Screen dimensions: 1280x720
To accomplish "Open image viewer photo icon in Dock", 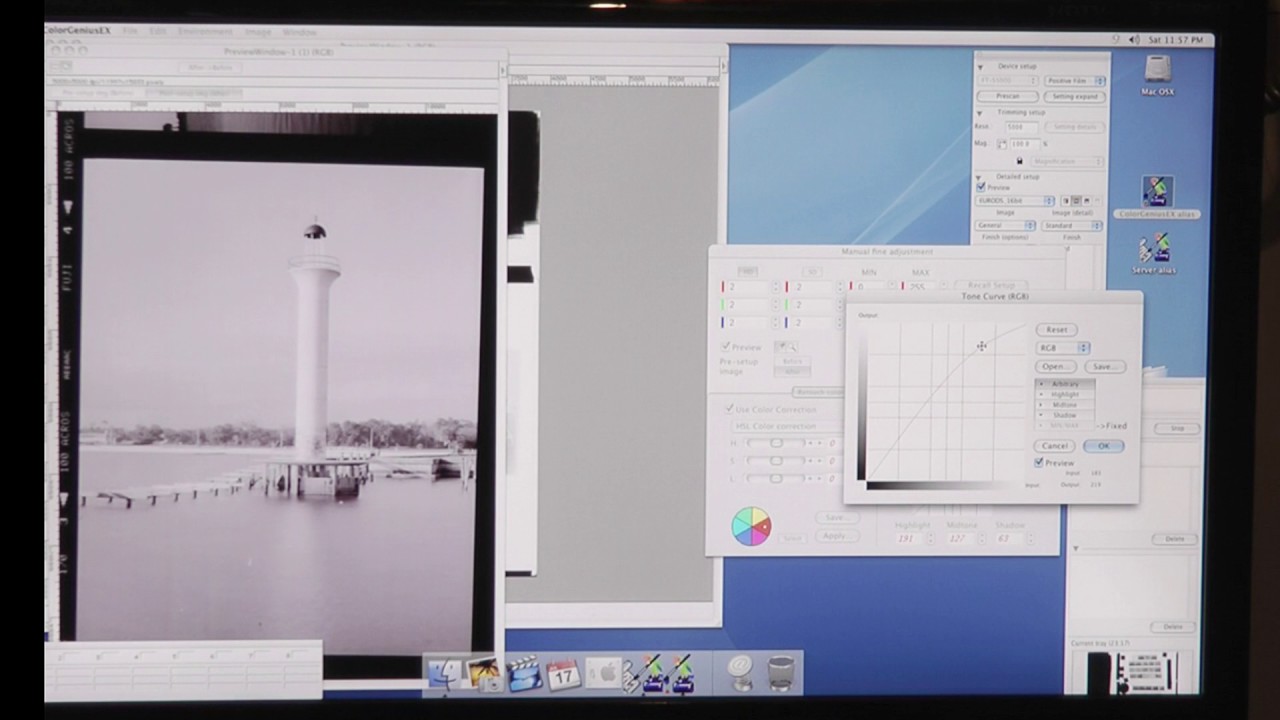I will click(x=484, y=674).
